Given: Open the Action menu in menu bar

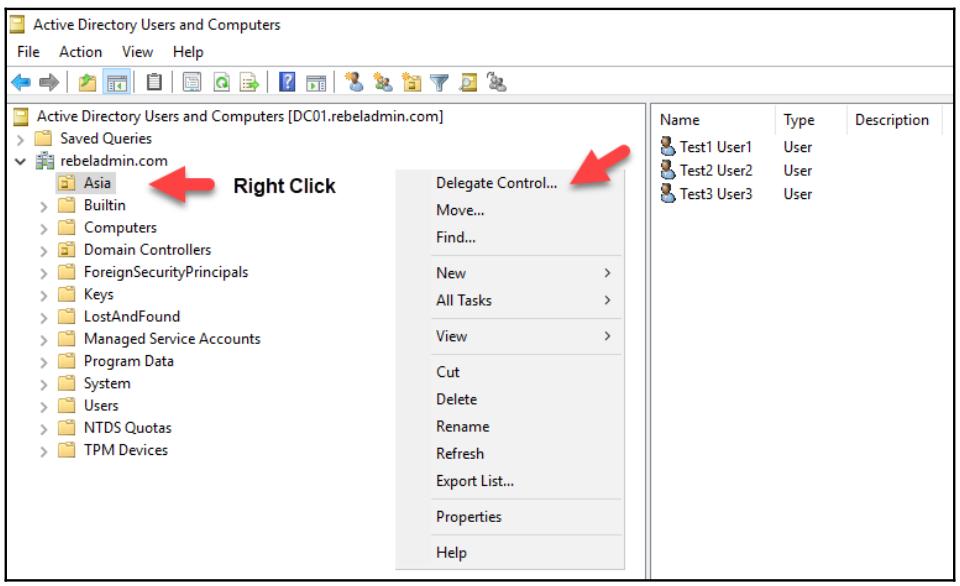Looking at the screenshot, I should tap(80, 52).
